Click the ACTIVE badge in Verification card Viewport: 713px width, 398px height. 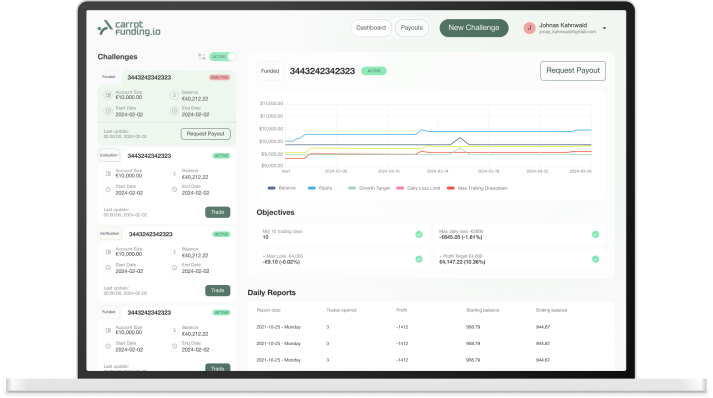coord(221,234)
